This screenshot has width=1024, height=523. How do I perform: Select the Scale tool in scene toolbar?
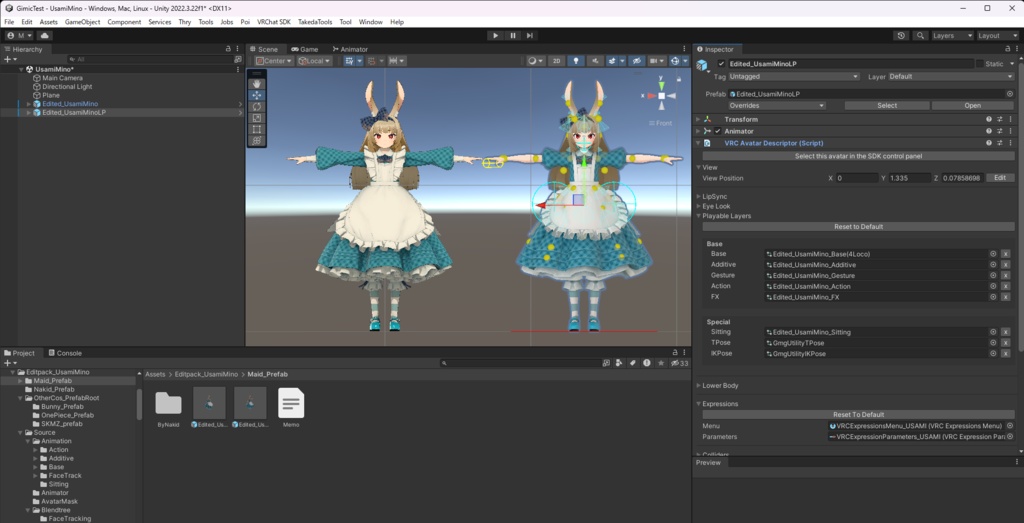[x=257, y=118]
